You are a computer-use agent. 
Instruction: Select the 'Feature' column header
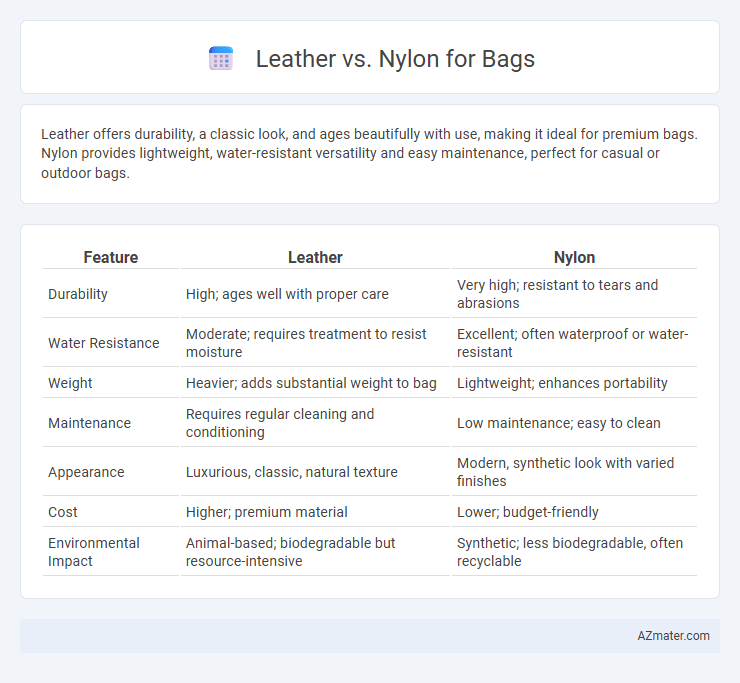[x=111, y=257]
